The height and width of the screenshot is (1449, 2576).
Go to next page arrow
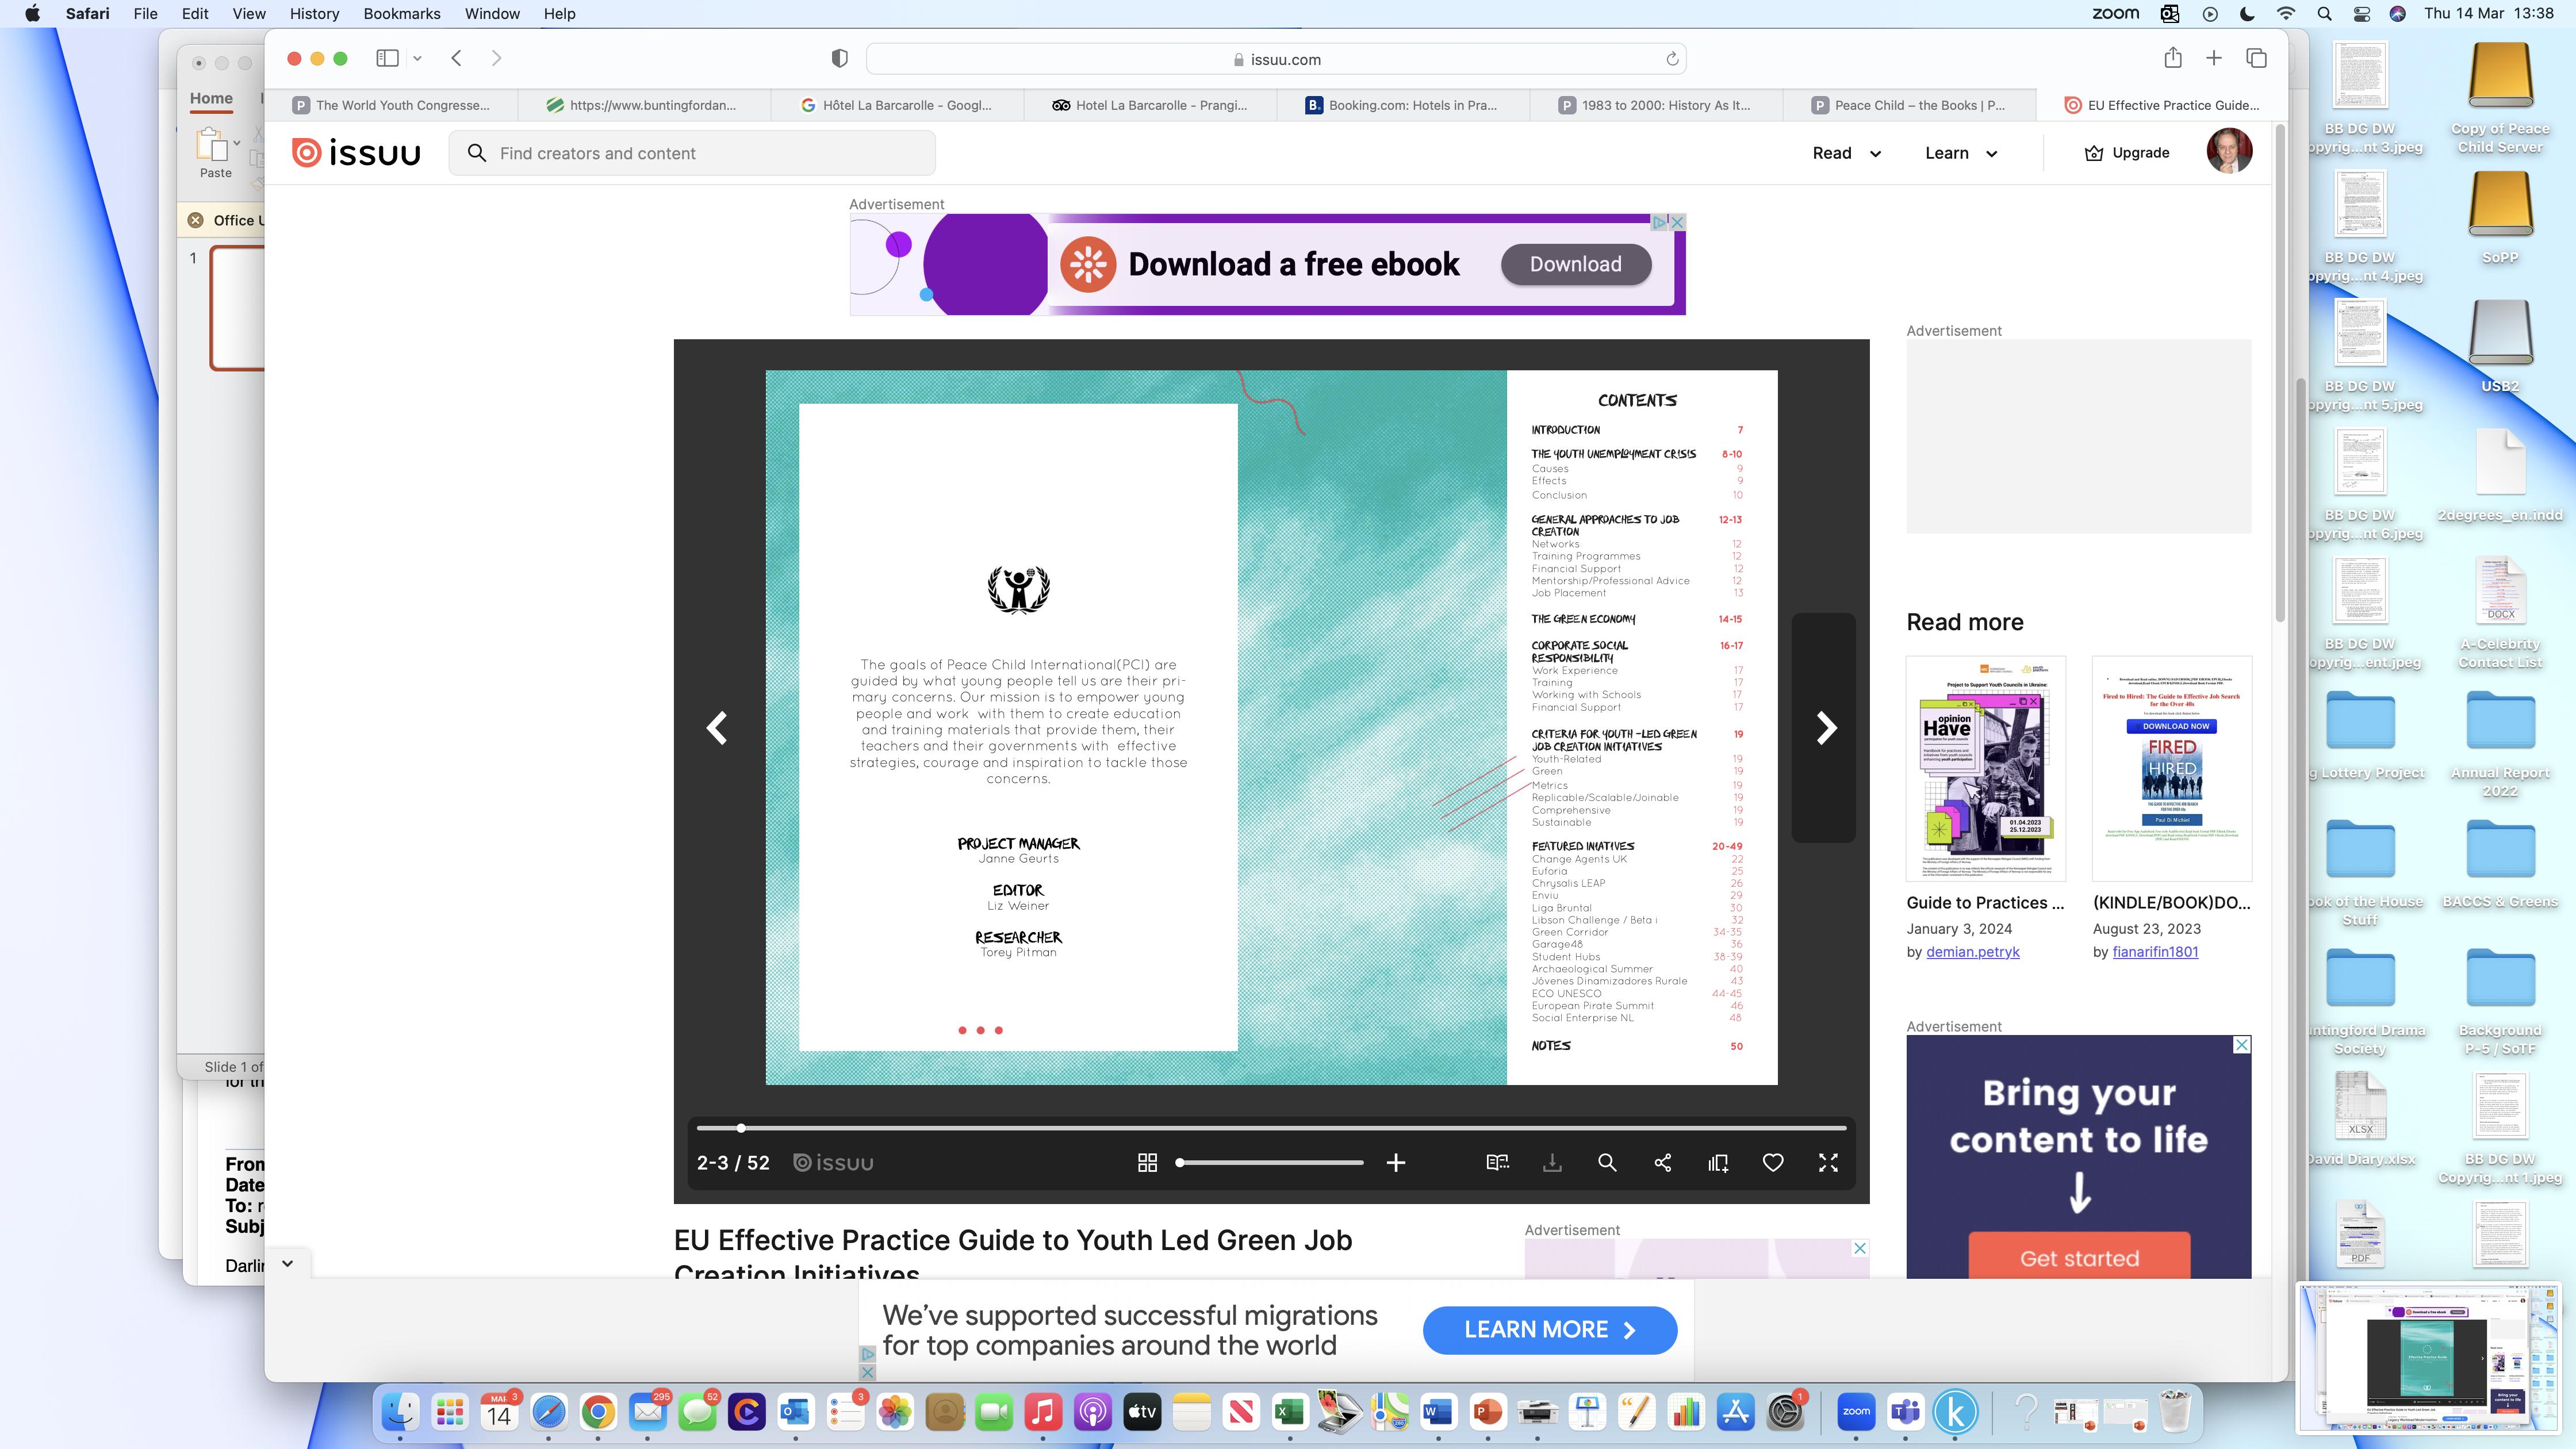coord(1826,728)
